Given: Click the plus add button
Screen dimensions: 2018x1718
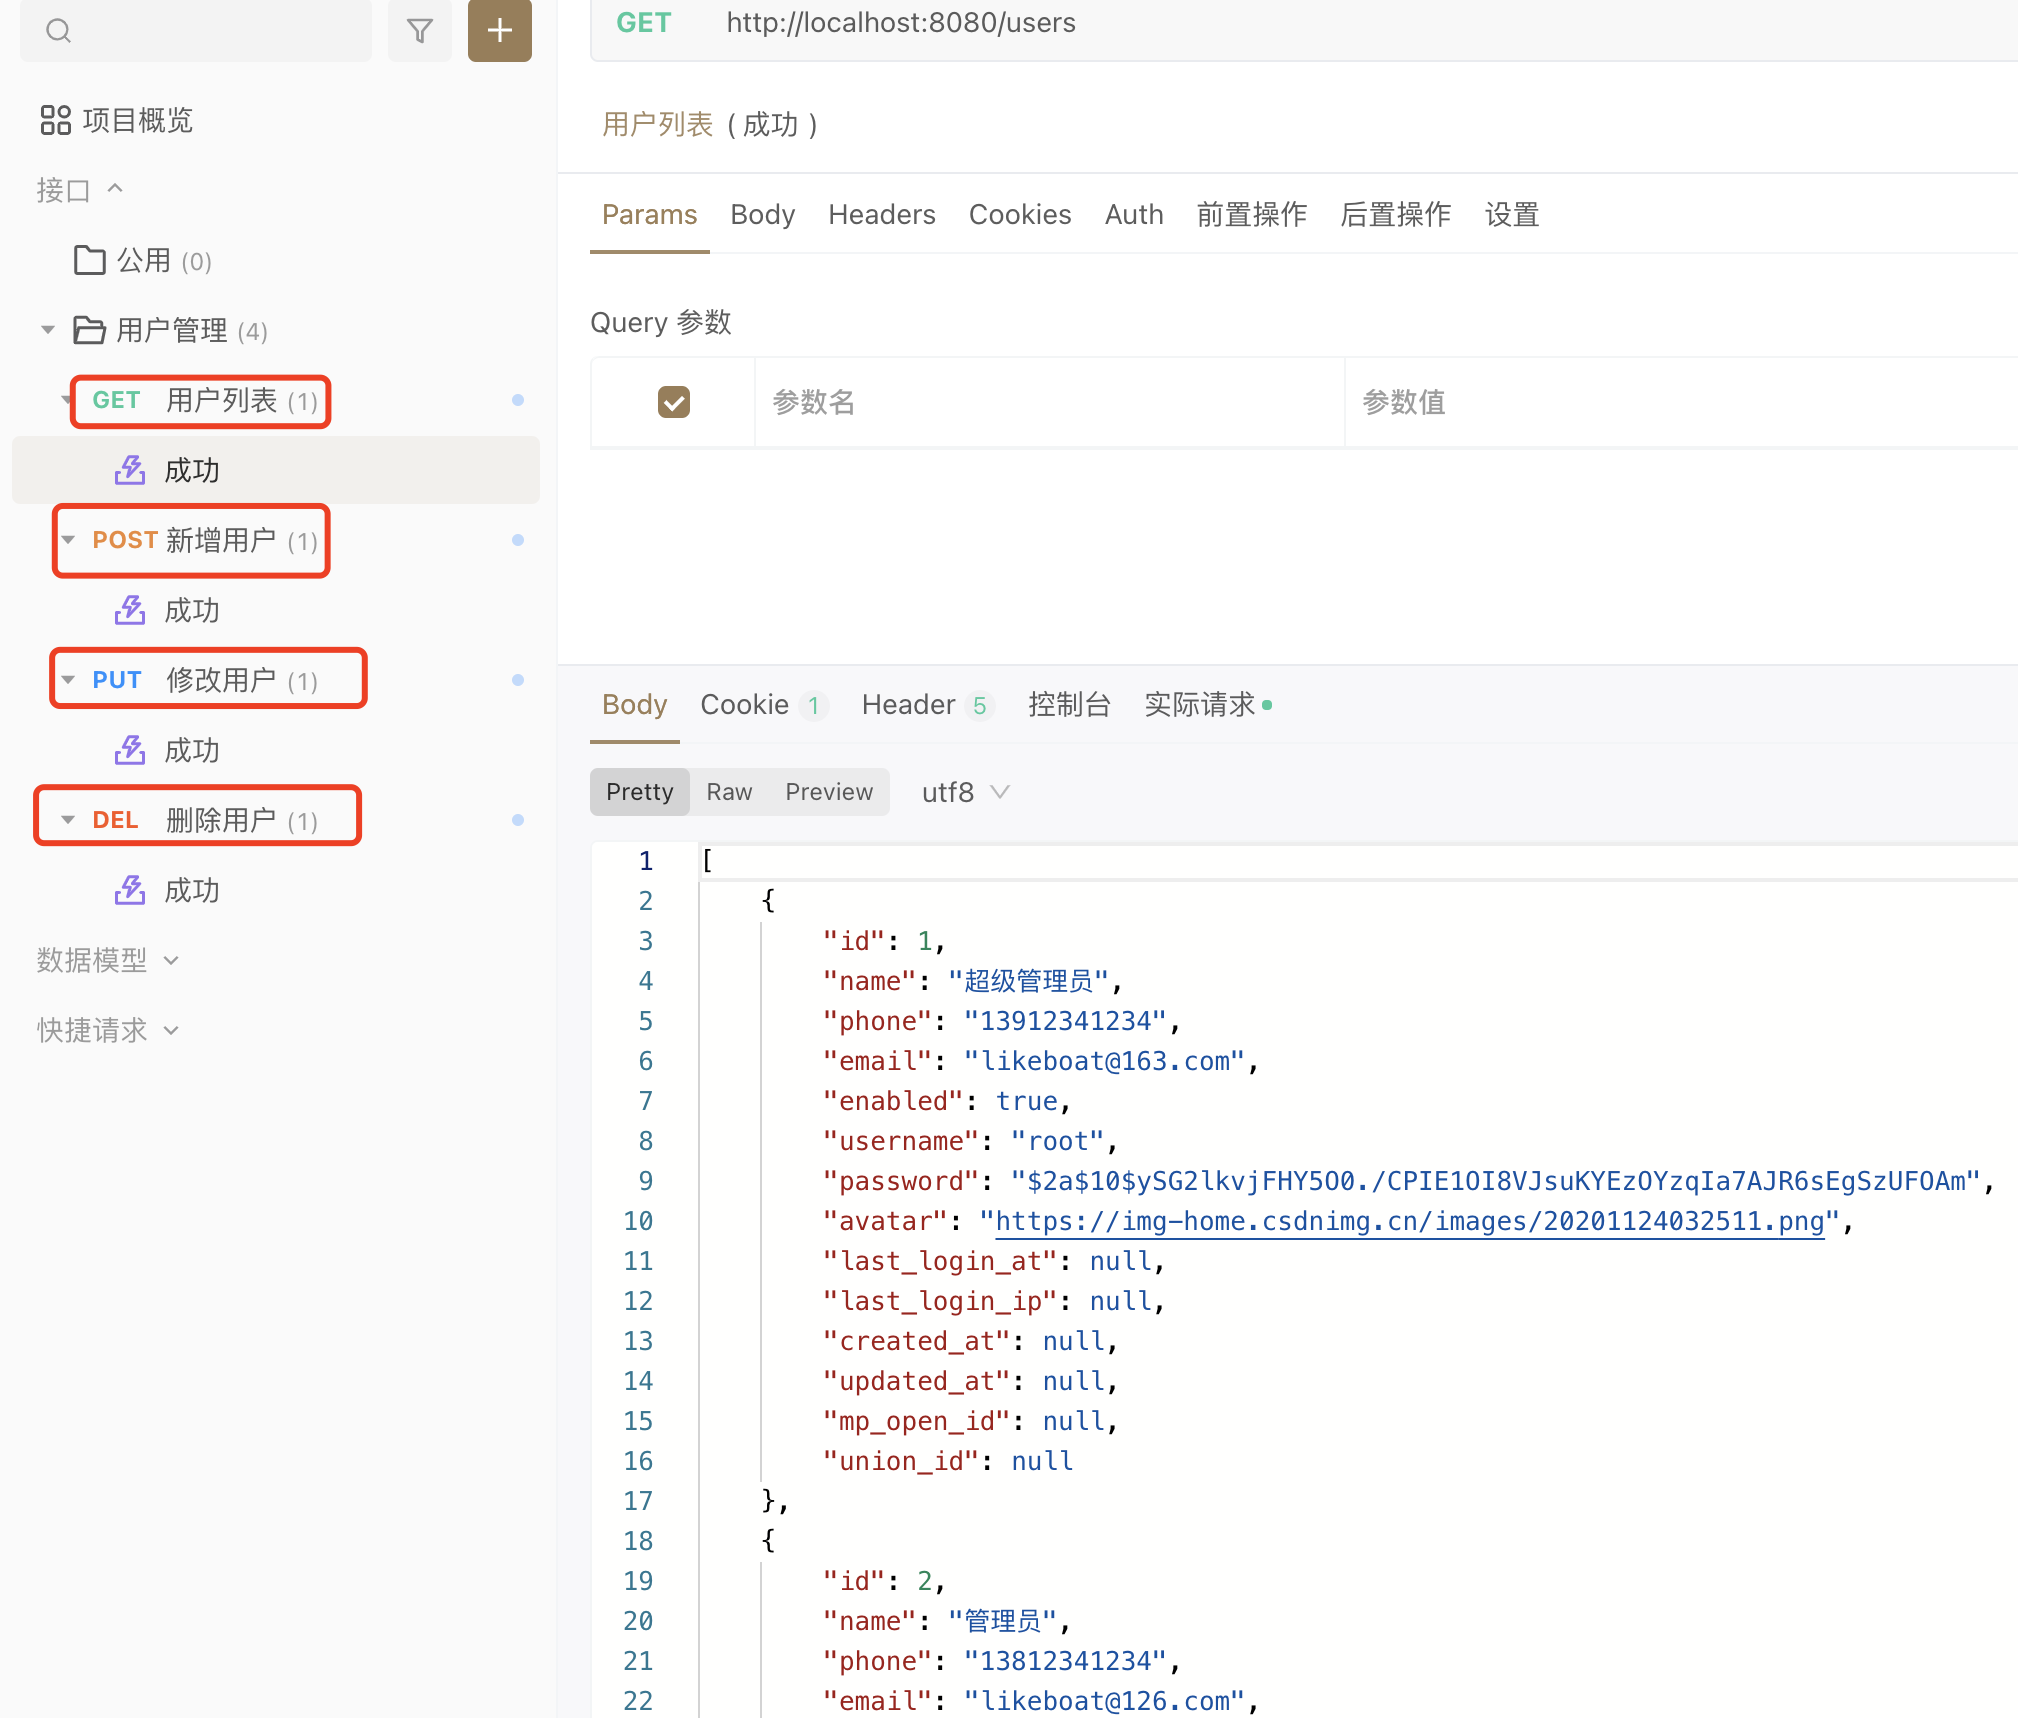Looking at the screenshot, I should pos(500,31).
